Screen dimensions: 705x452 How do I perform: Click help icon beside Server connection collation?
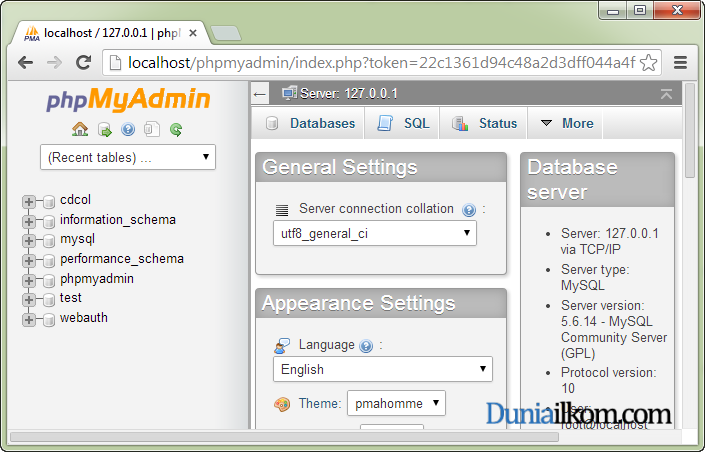(x=469, y=210)
